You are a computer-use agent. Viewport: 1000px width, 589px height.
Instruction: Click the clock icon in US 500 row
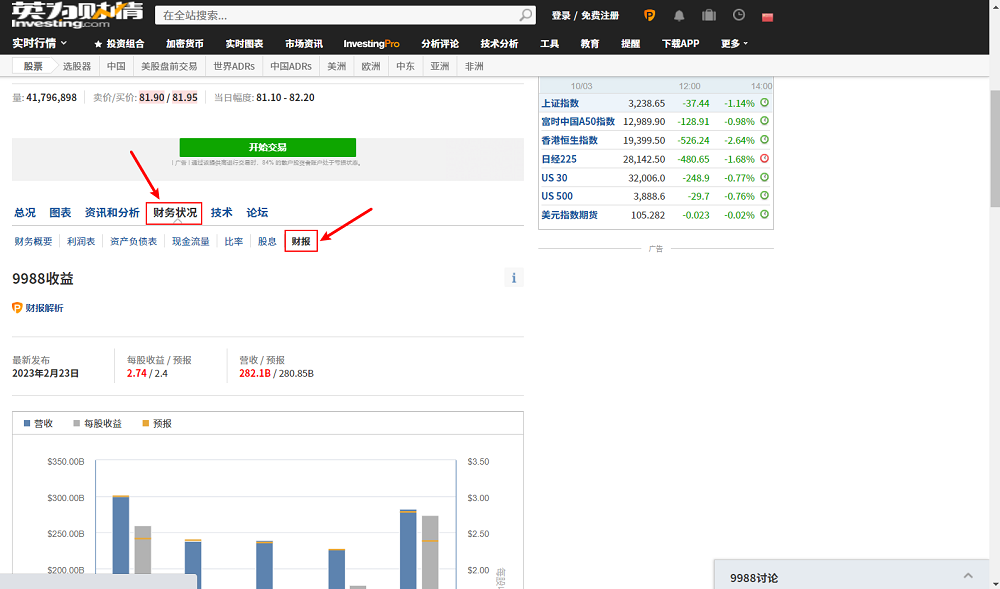tap(764, 196)
